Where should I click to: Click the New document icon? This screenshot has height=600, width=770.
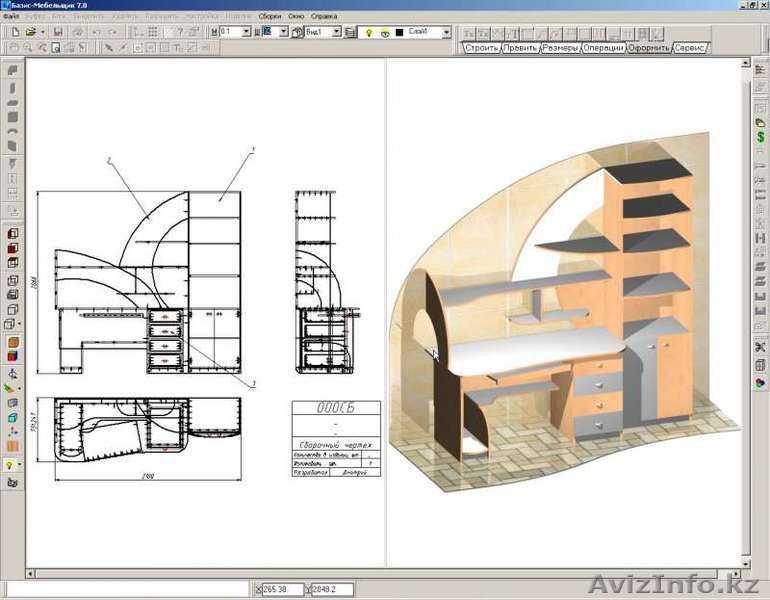click(14, 32)
